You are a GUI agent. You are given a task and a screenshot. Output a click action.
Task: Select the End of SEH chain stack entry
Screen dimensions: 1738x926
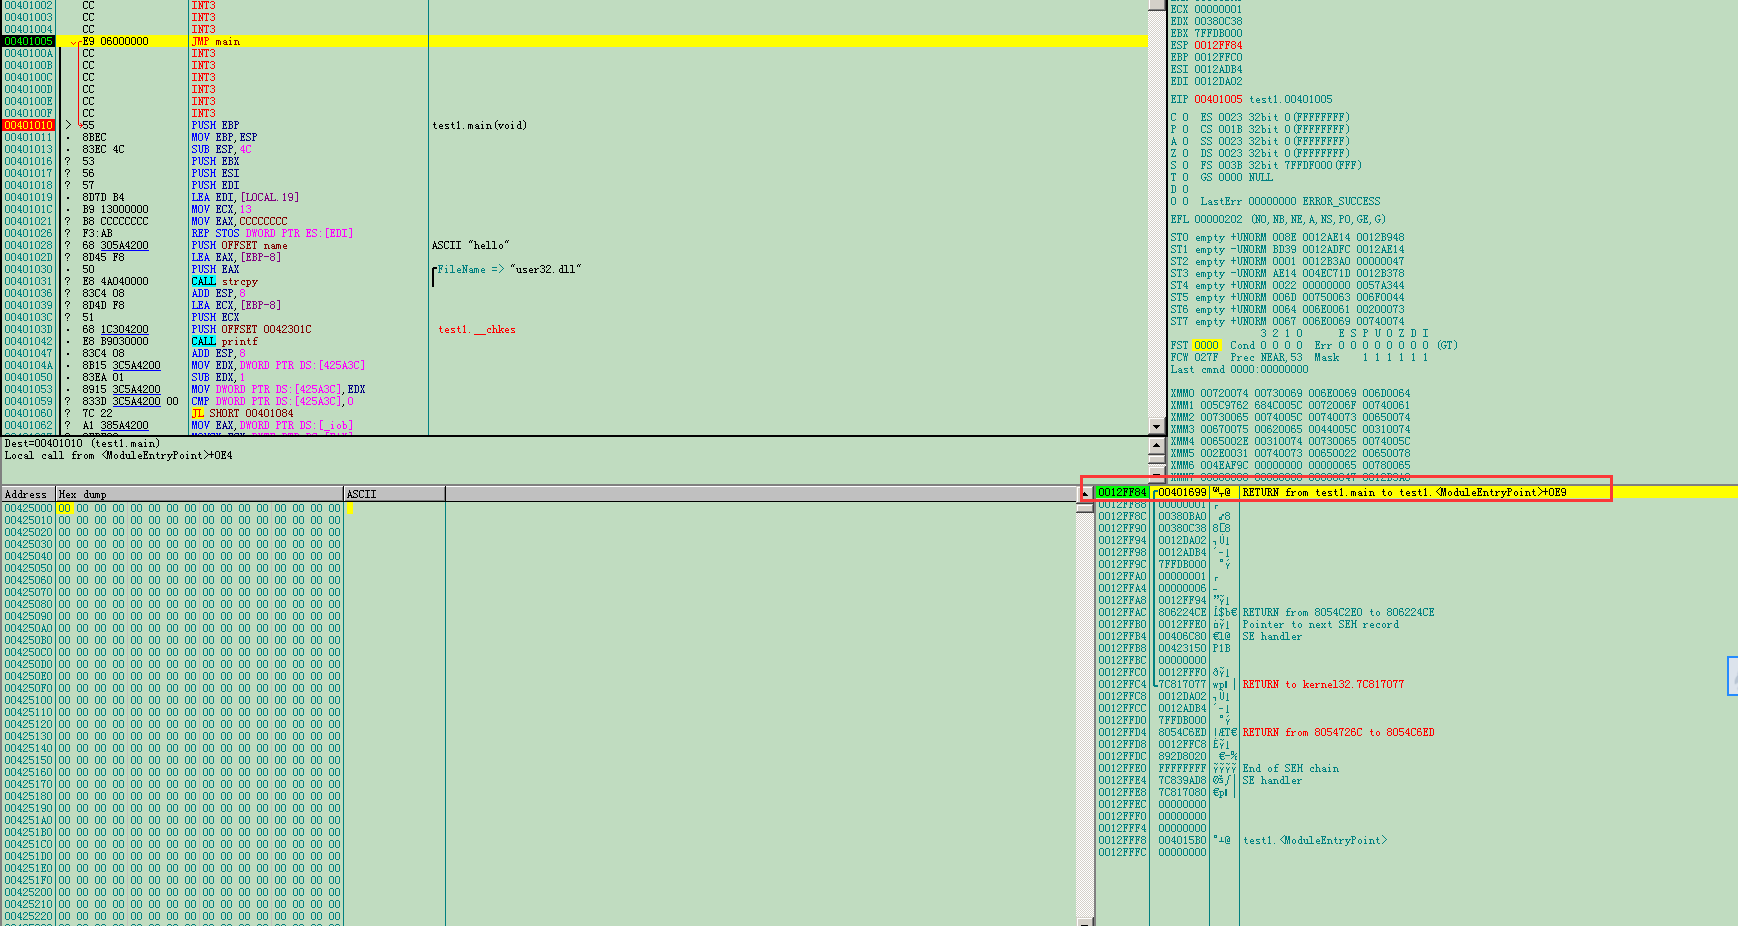pos(1290,769)
